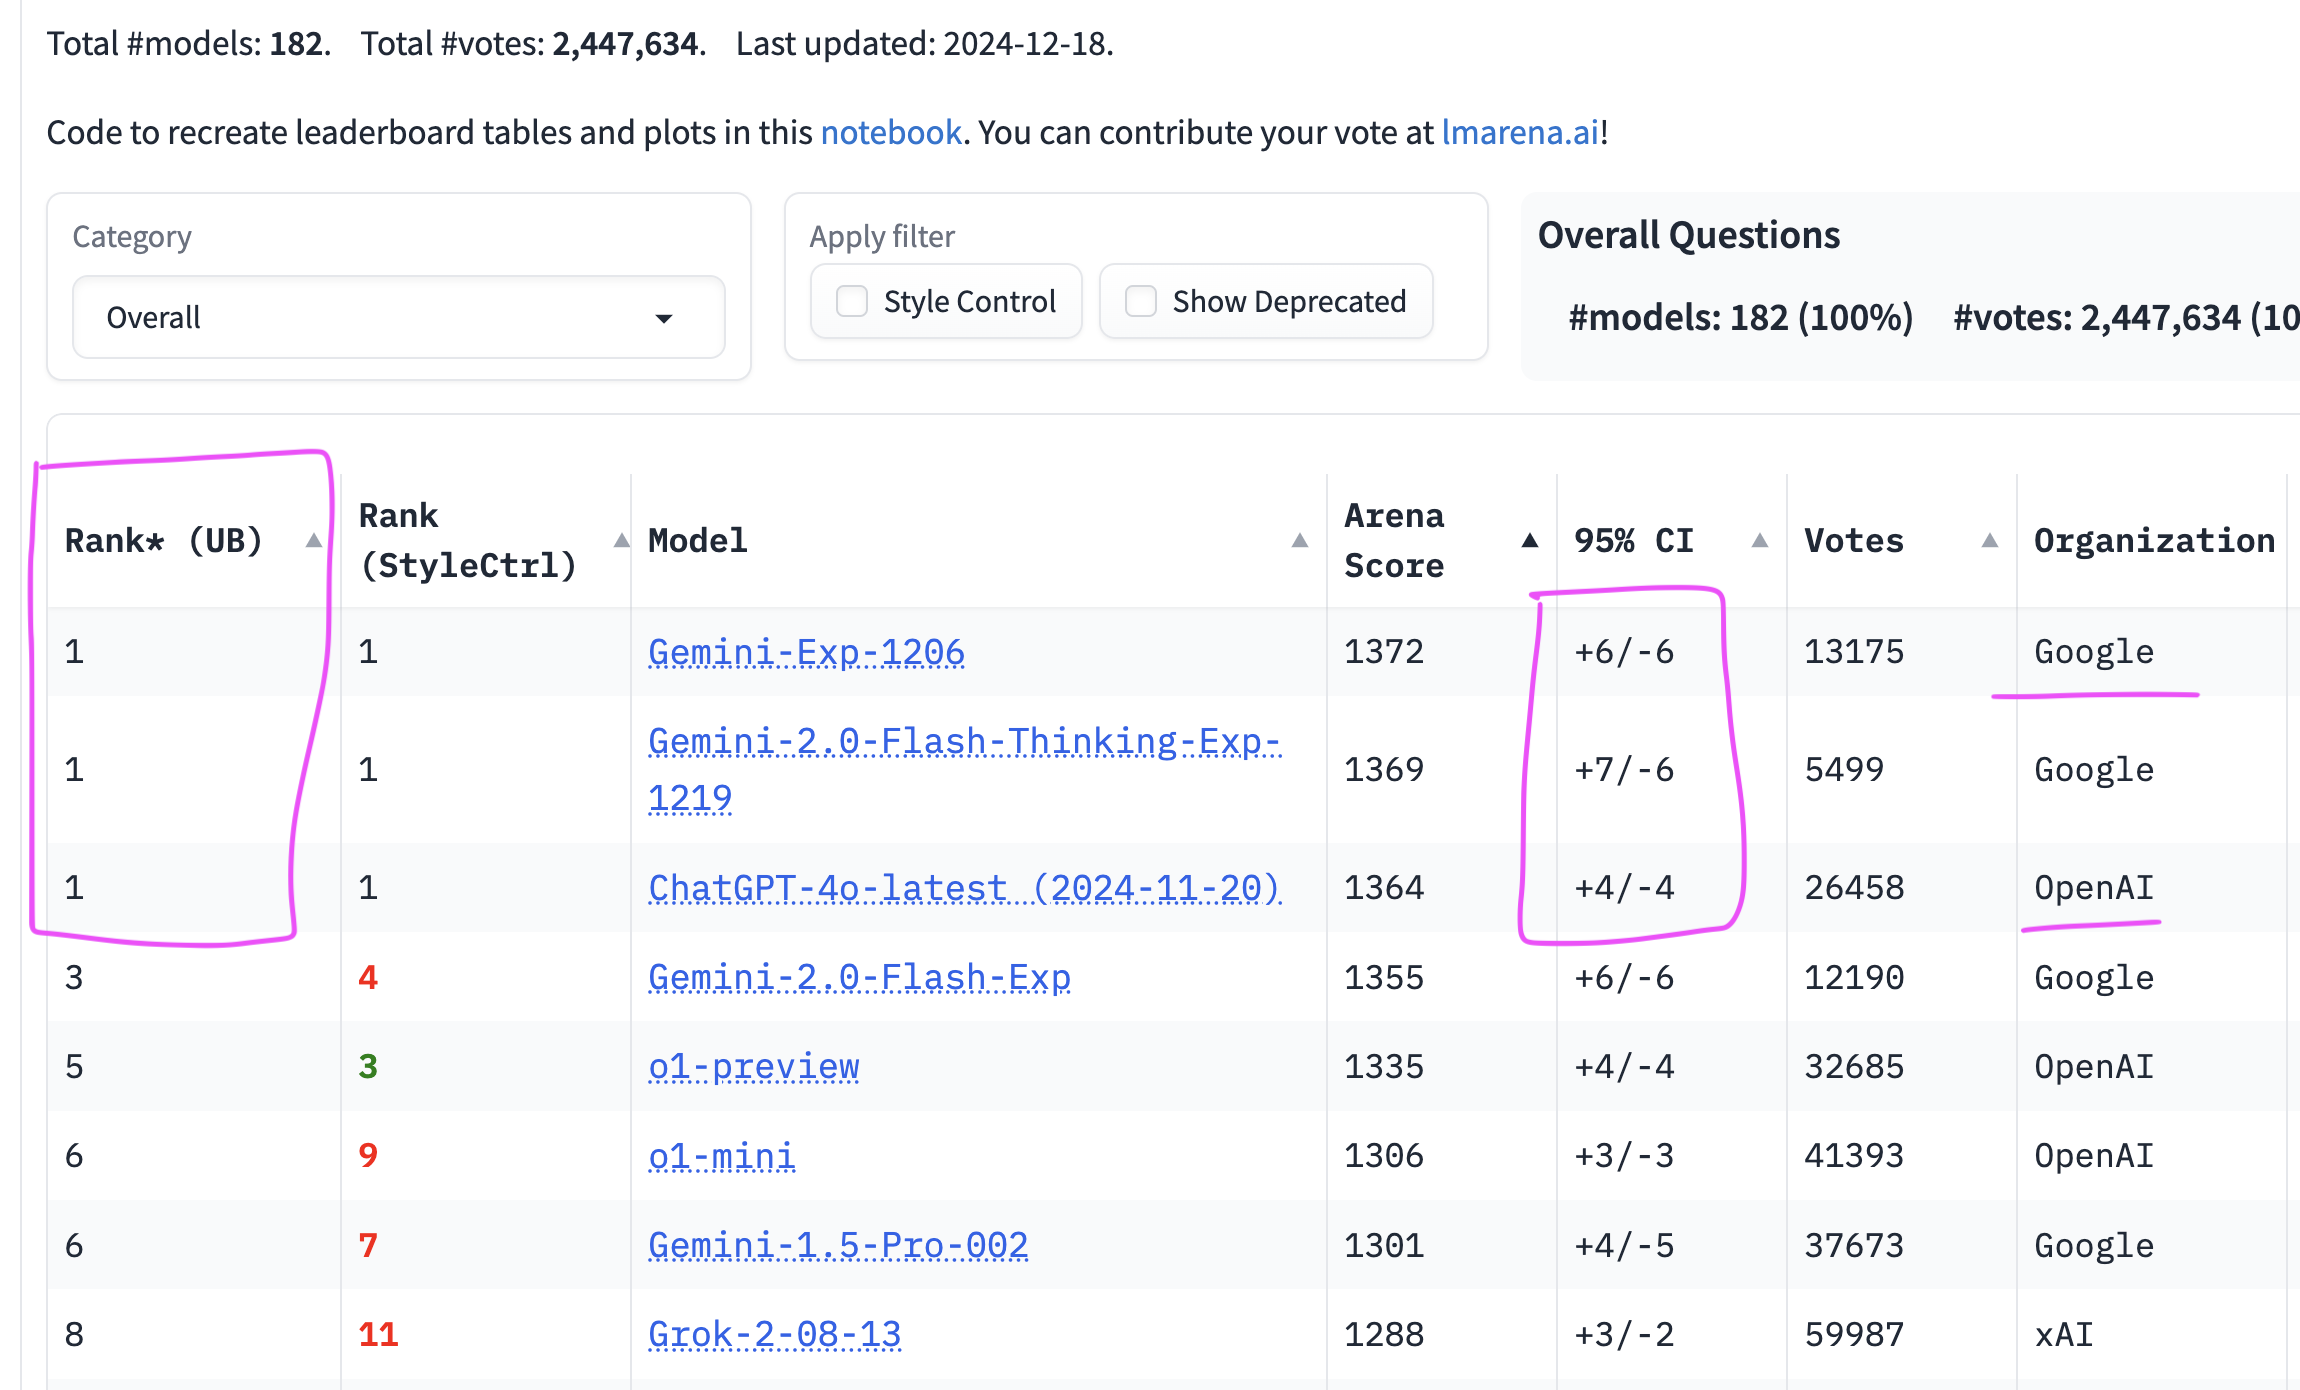Open Gemini-2.0-Flash-Thinking-Exp-1219 model link

pos(964,769)
